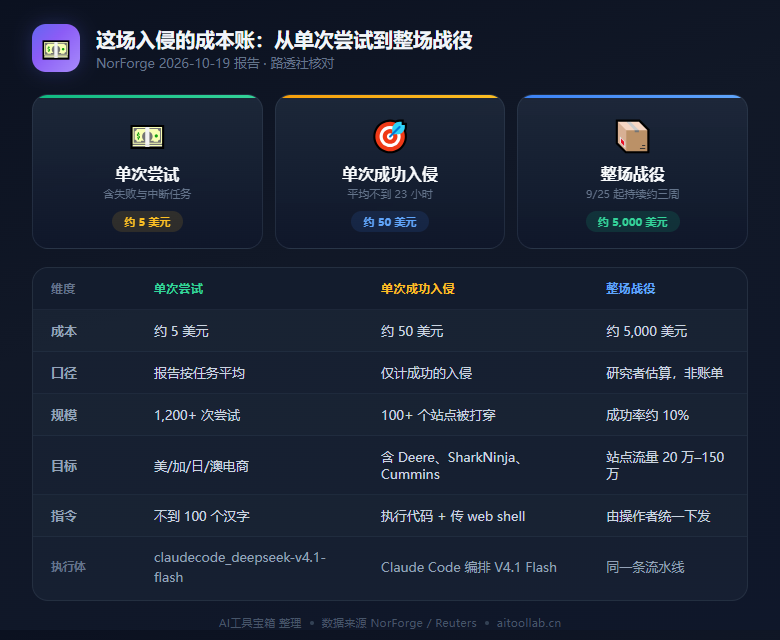Click cell 不到 100 个汉字
This screenshot has height=640, width=780.
201,516
